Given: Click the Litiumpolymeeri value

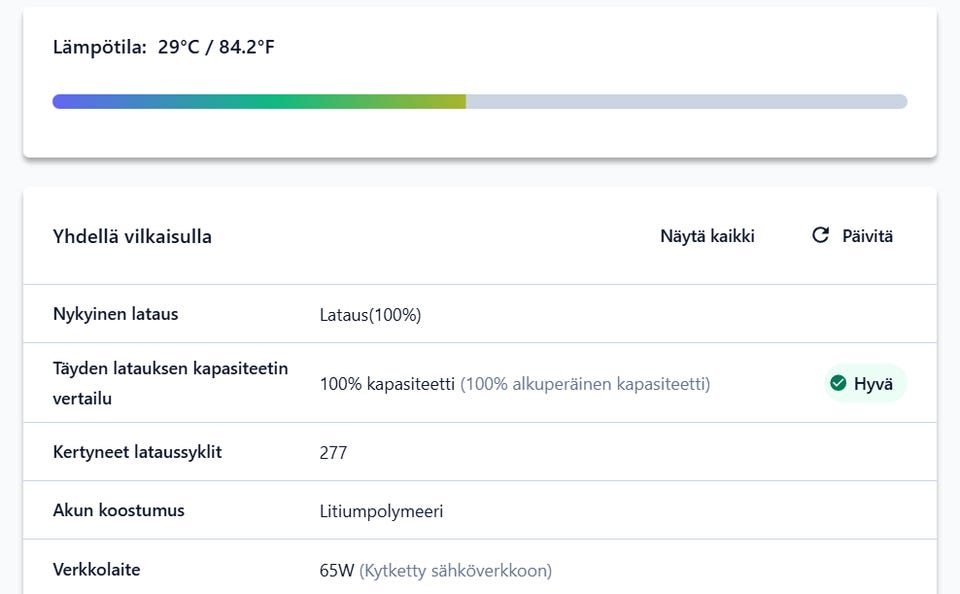Looking at the screenshot, I should 381,512.
